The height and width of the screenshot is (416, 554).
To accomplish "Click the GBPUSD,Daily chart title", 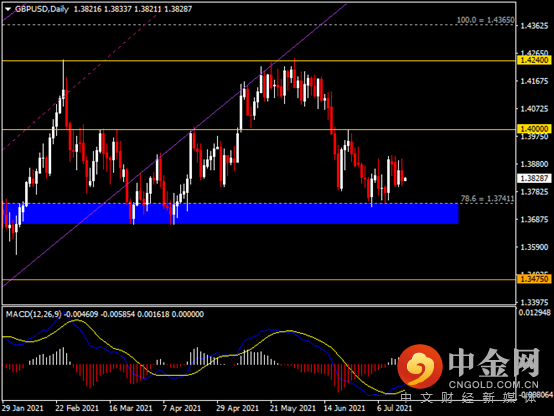I will pyautogui.click(x=42, y=9).
